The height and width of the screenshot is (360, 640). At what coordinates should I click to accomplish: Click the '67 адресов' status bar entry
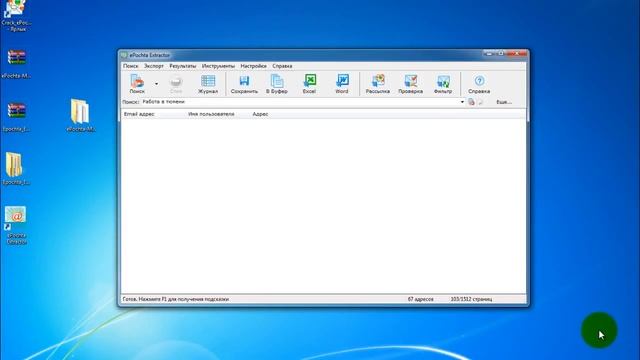pyautogui.click(x=420, y=299)
